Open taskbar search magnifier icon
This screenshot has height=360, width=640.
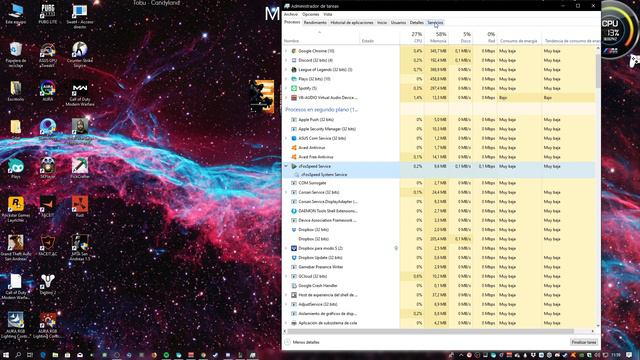tap(18, 355)
